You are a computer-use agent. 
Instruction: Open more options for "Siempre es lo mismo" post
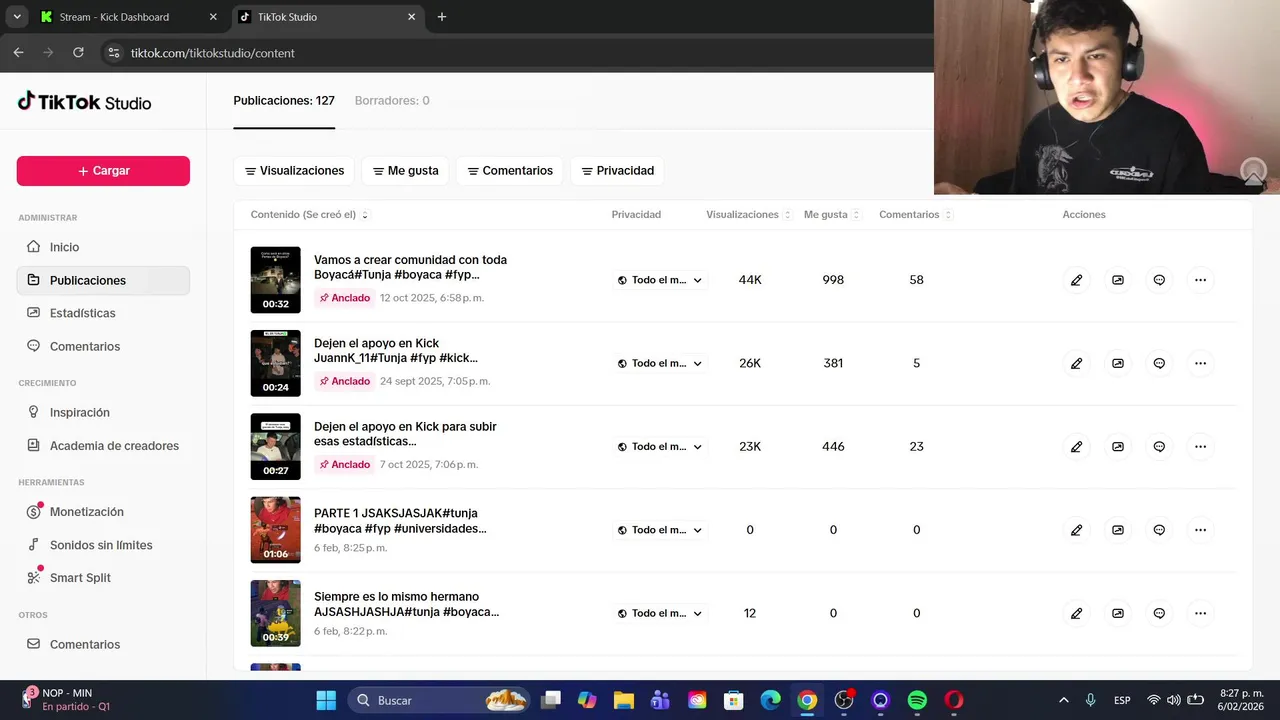pos(1200,613)
